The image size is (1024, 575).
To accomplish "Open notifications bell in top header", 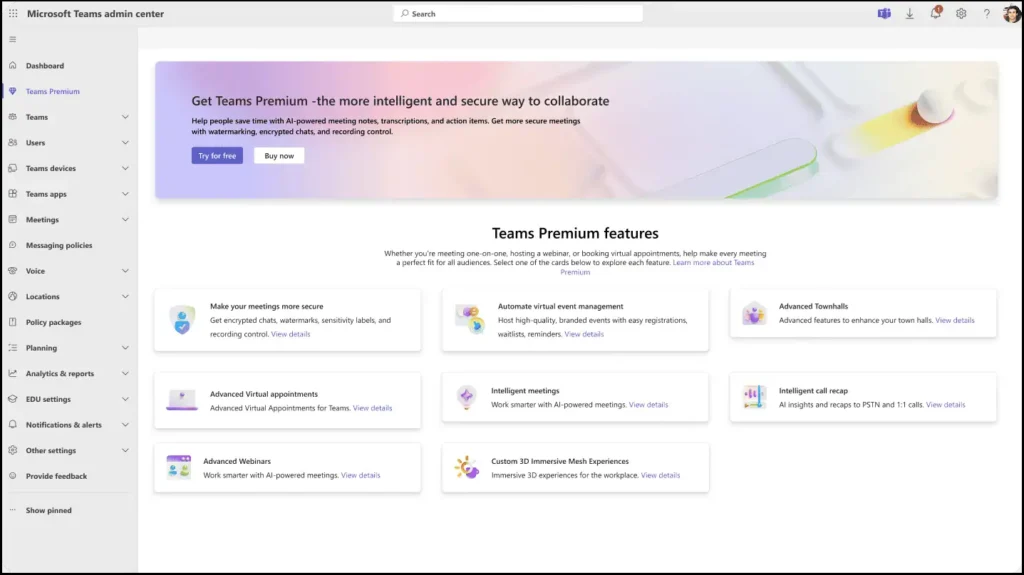I will coord(936,12).
